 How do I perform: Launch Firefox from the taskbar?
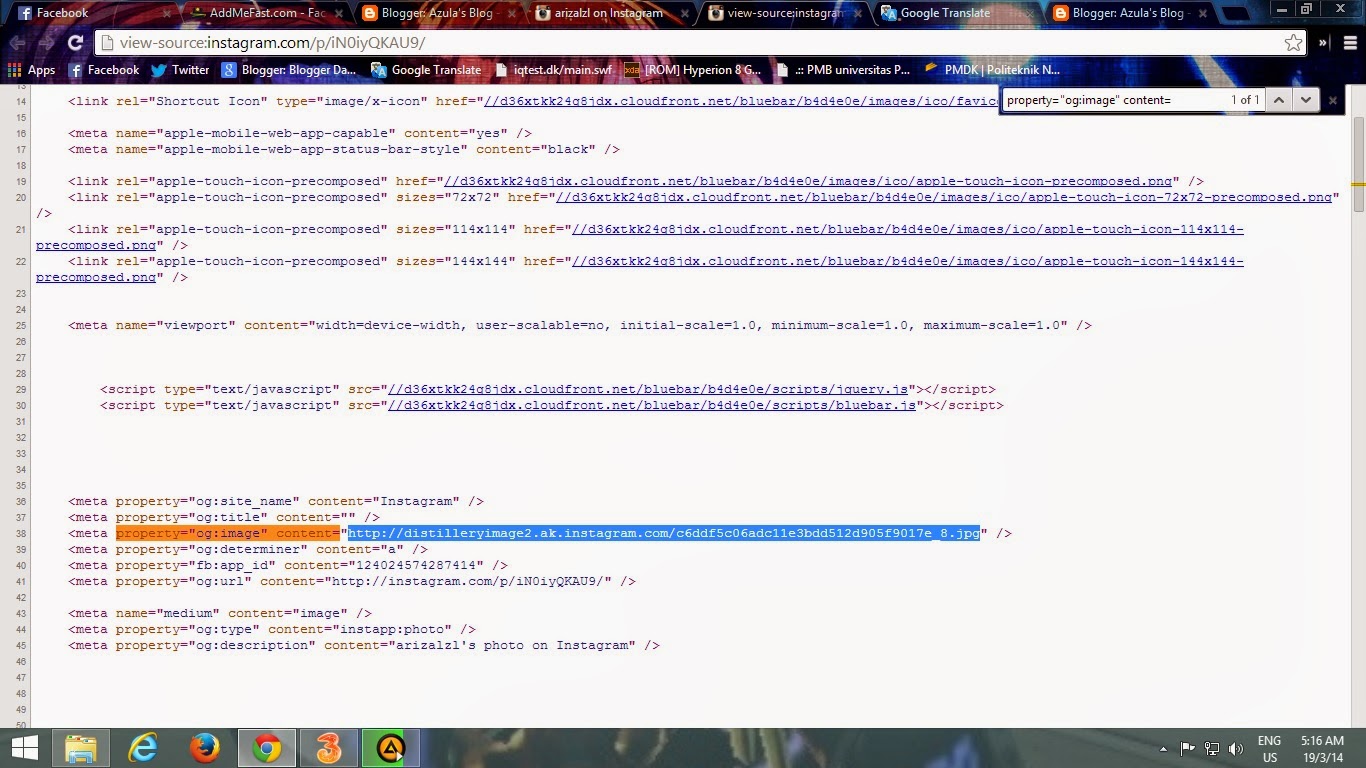click(x=205, y=748)
